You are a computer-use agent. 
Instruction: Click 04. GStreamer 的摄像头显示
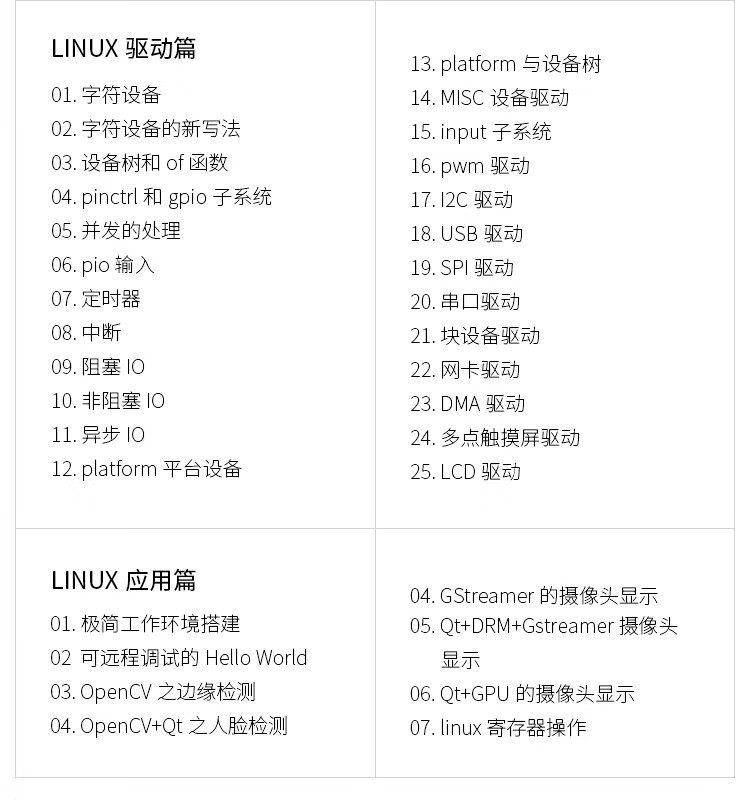pyautogui.click(x=534, y=596)
